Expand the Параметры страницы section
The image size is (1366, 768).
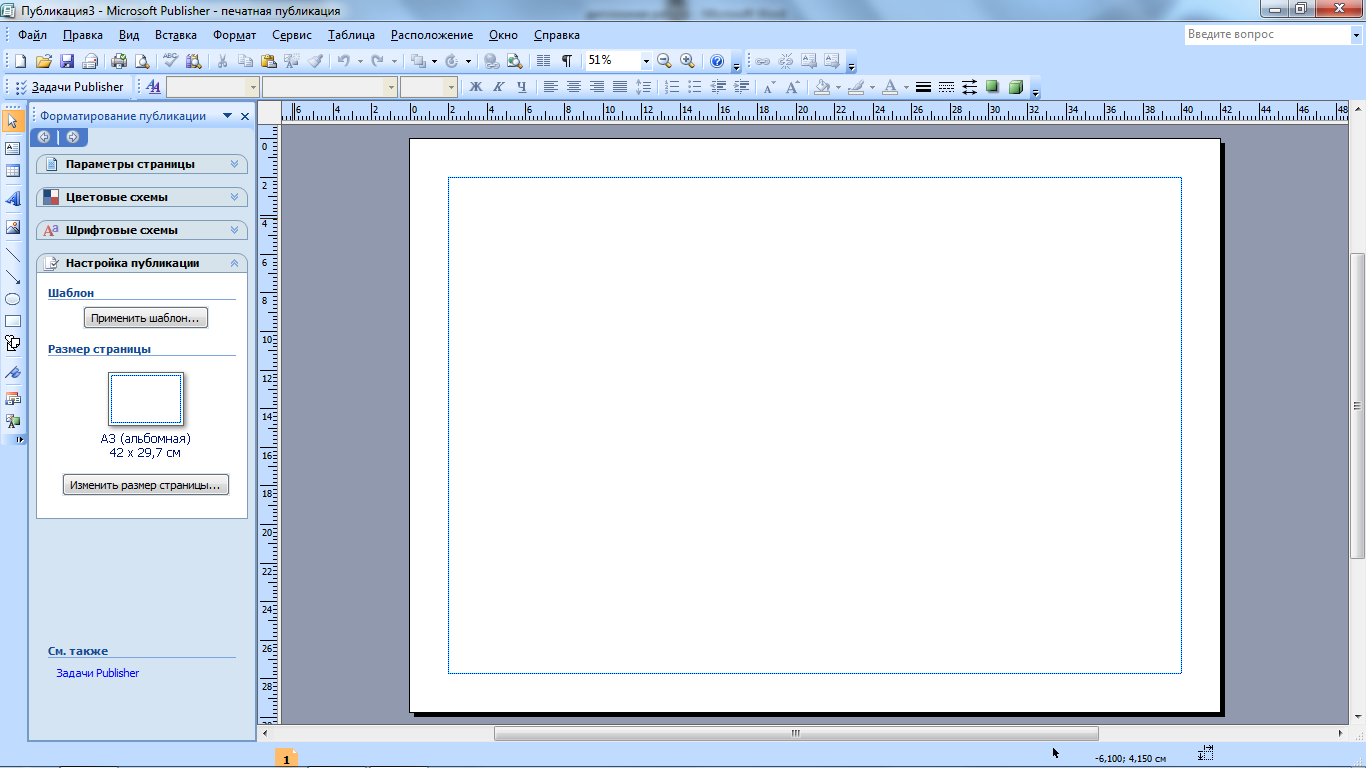point(142,164)
